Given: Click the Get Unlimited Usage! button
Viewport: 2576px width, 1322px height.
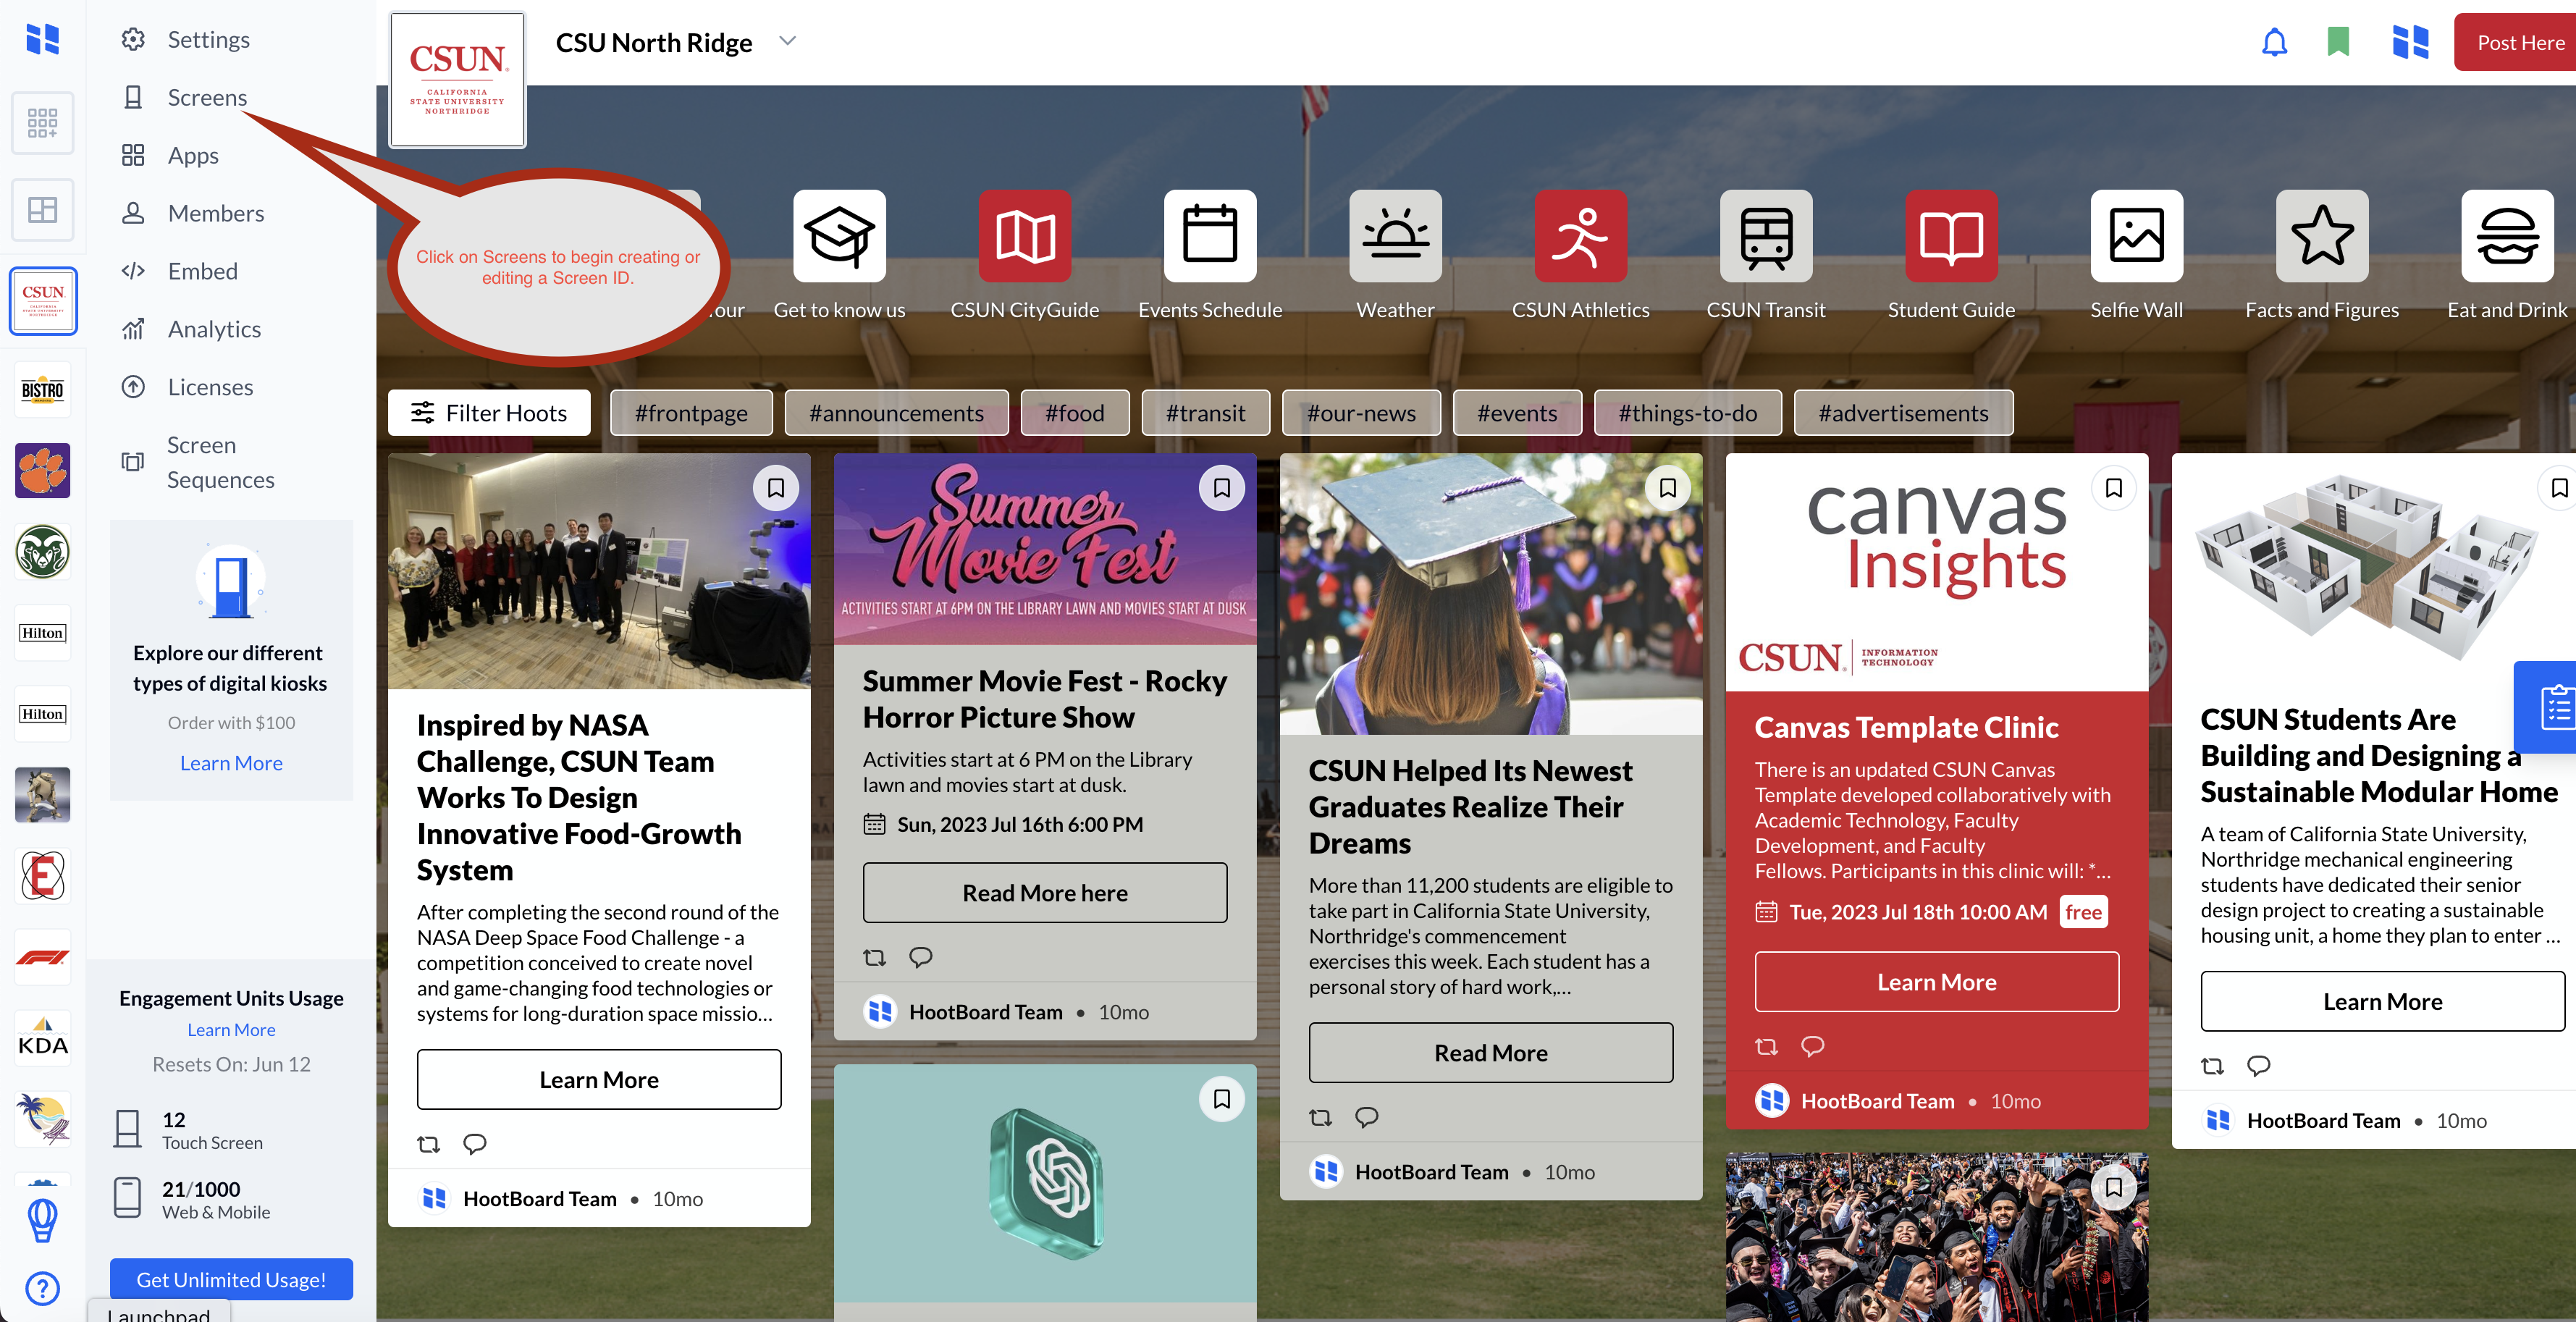Looking at the screenshot, I should [231, 1279].
